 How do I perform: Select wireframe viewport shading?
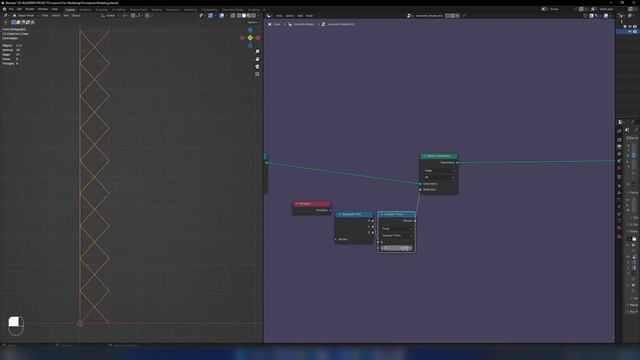239,16
